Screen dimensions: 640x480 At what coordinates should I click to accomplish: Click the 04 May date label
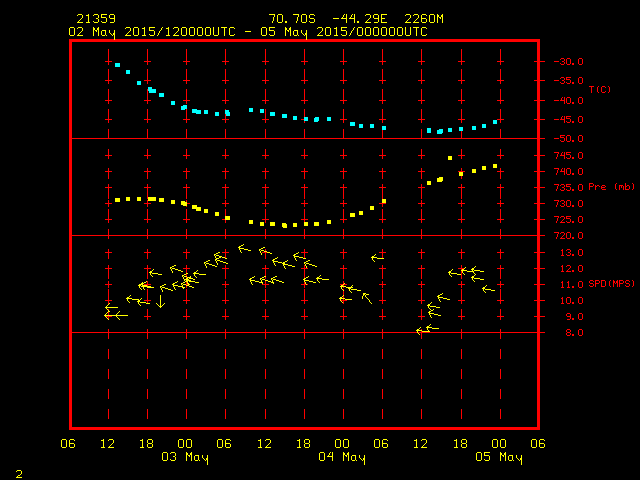(342, 457)
